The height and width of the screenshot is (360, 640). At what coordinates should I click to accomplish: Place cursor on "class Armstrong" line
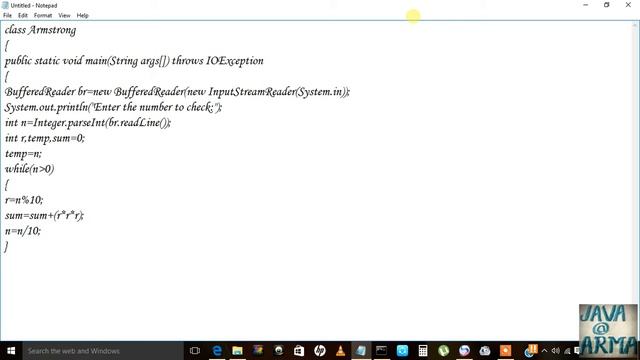click(x=40, y=30)
